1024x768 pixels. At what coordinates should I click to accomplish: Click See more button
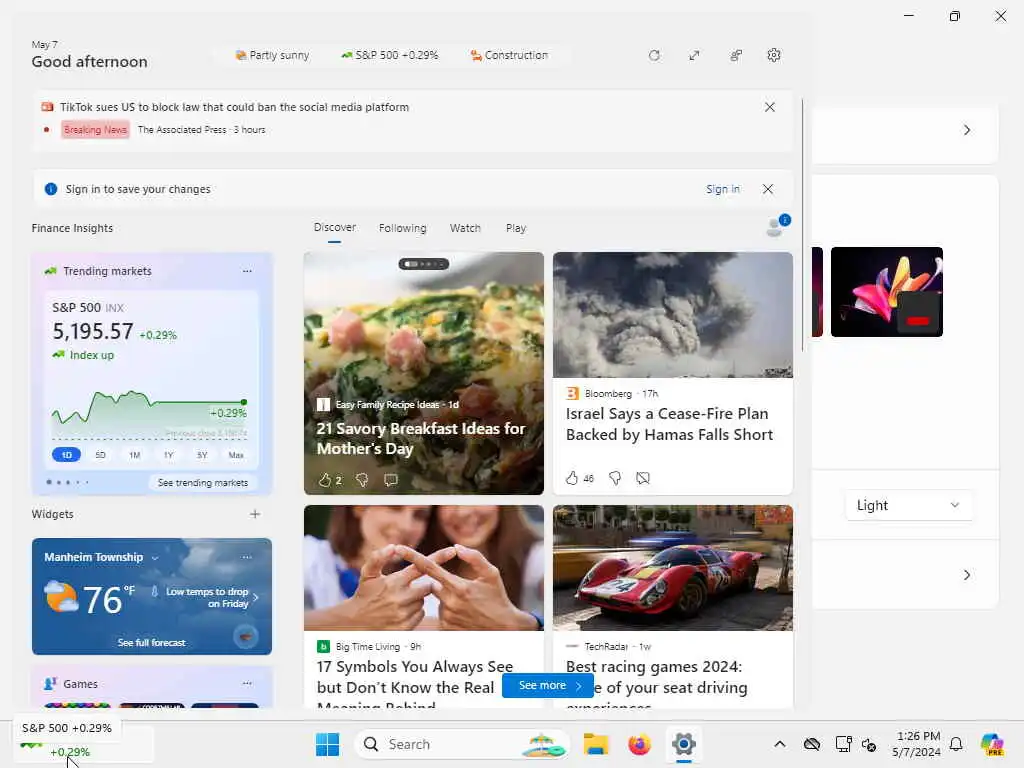point(548,685)
